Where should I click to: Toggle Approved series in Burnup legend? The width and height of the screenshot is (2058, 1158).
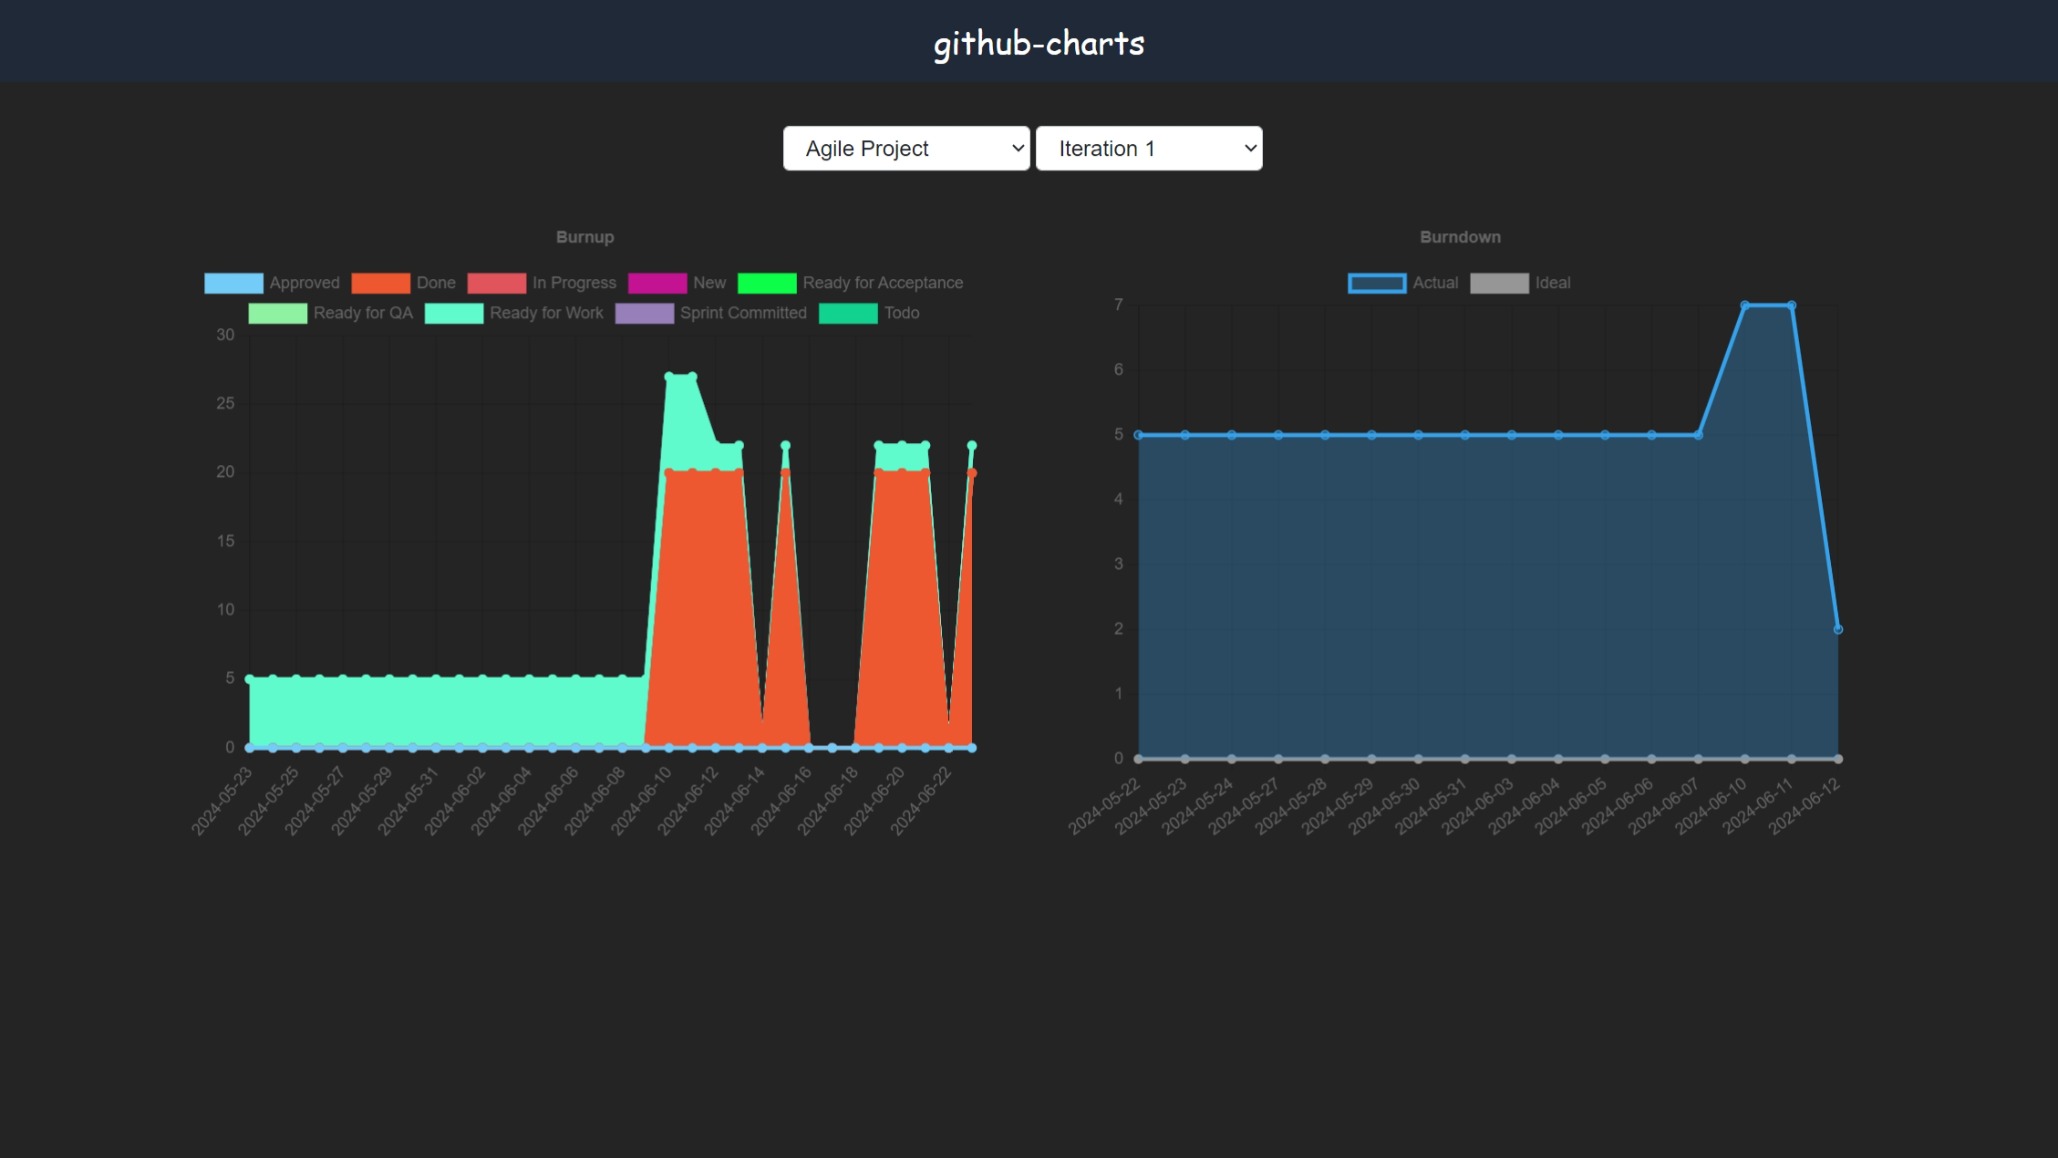click(x=234, y=283)
